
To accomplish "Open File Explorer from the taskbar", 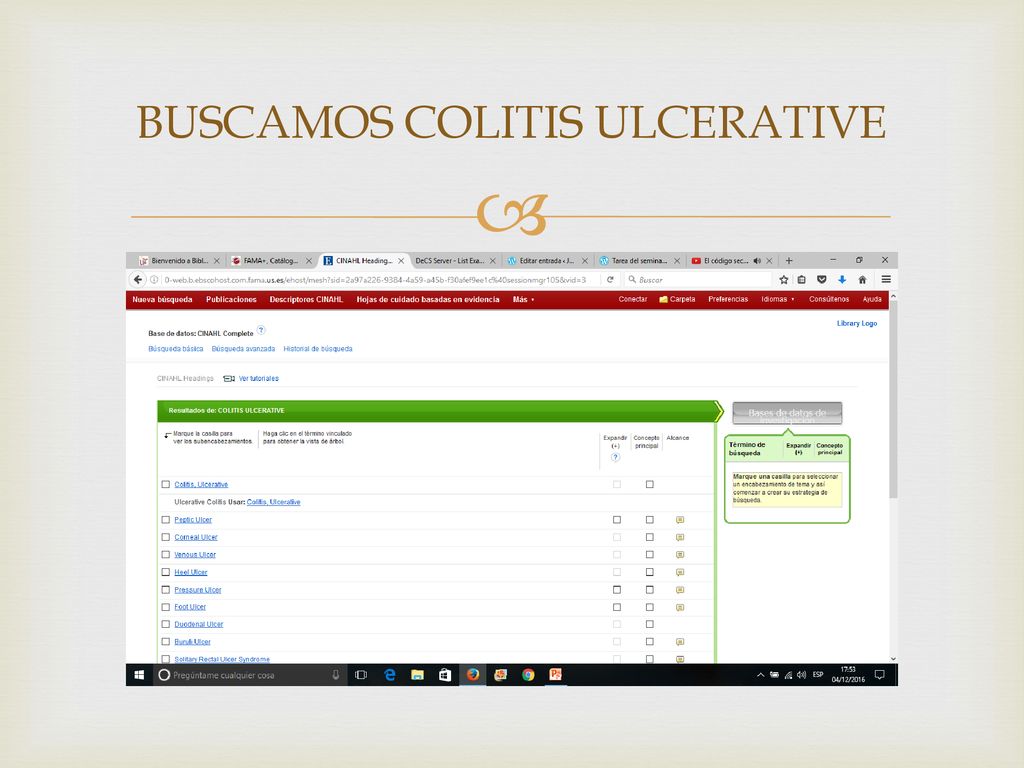I will coord(417,675).
